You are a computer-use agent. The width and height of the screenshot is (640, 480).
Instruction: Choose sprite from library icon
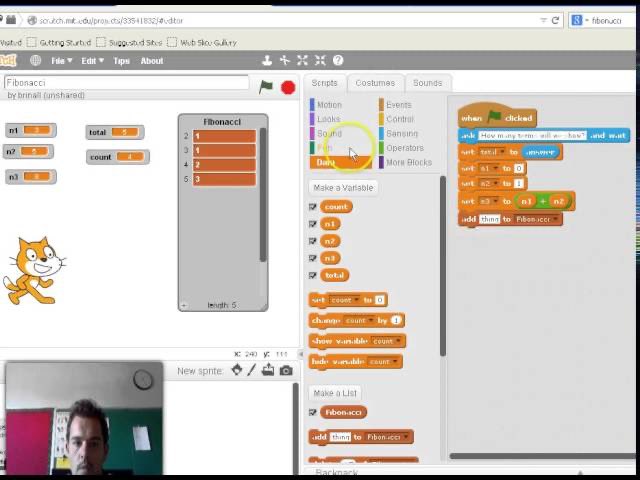(x=237, y=370)
